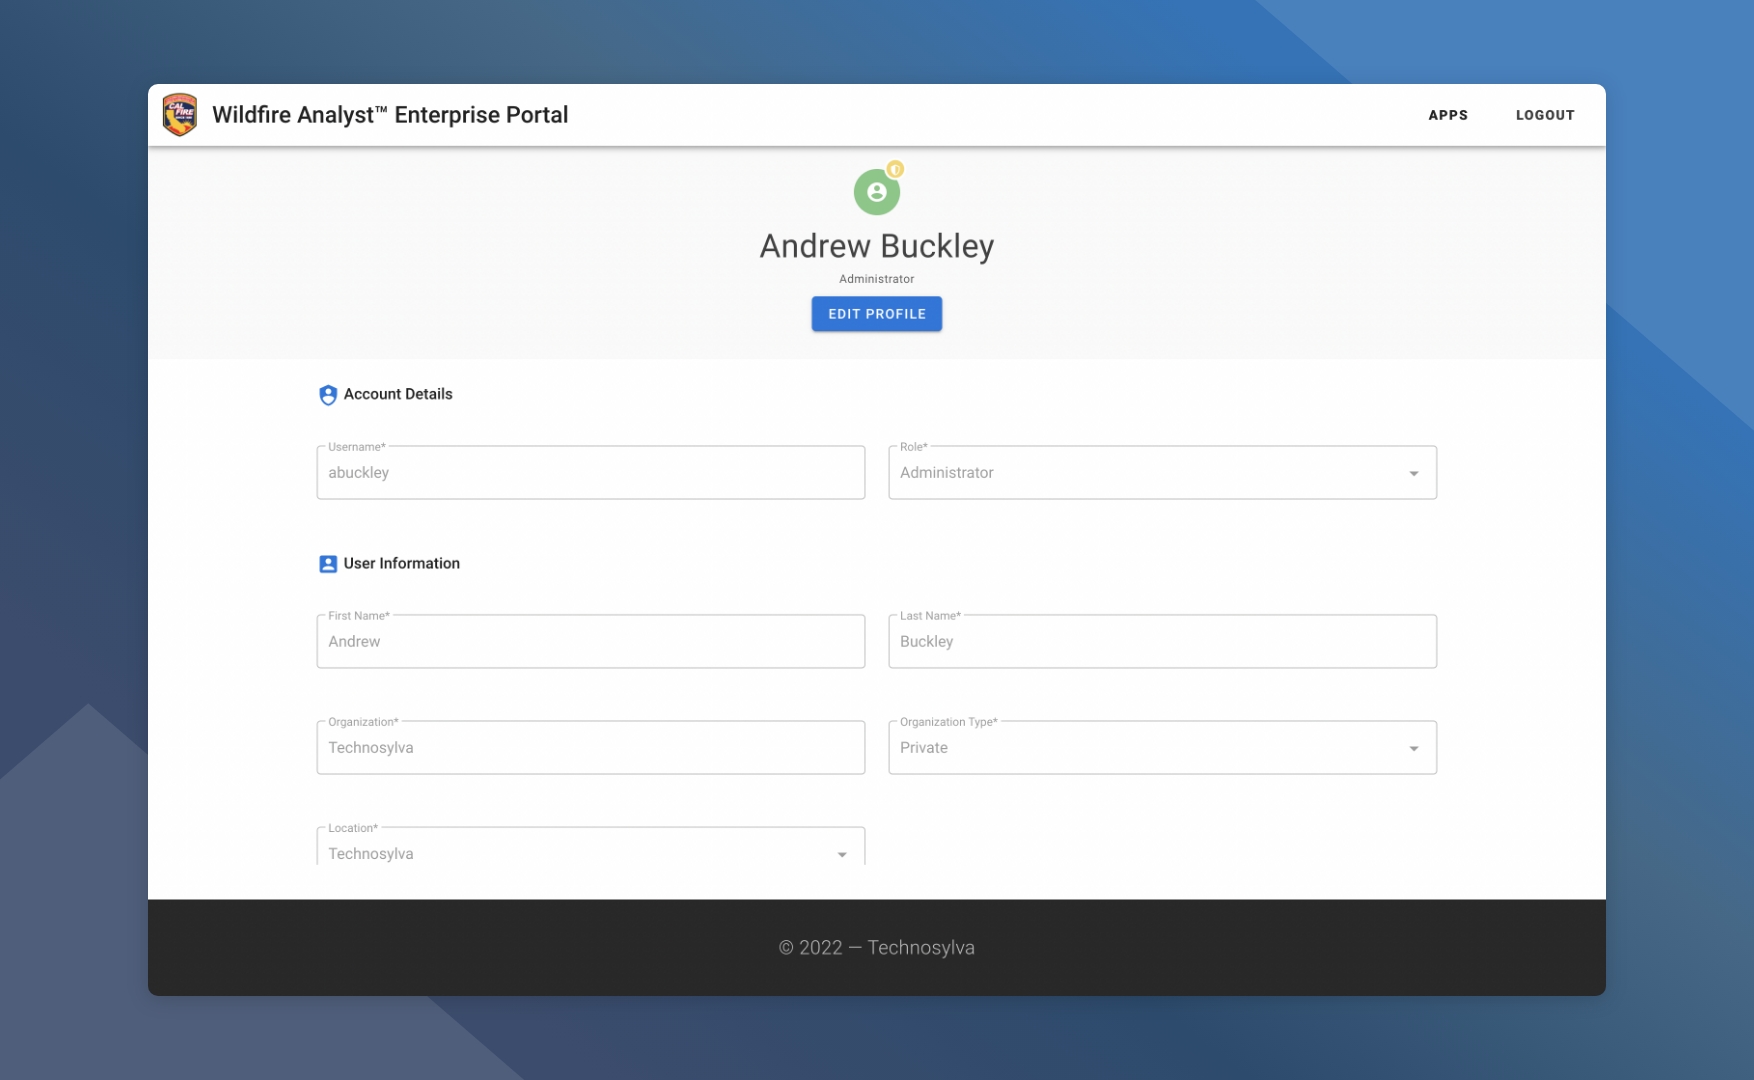Click into the First Name field

(x=590, y=642)
